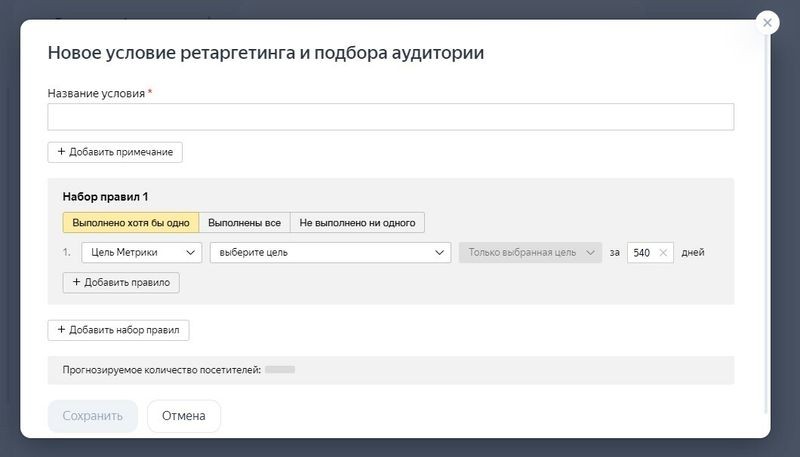Close the retargeting condition dialog
Screen dimensions: 800x457
(x=767, y=23)
